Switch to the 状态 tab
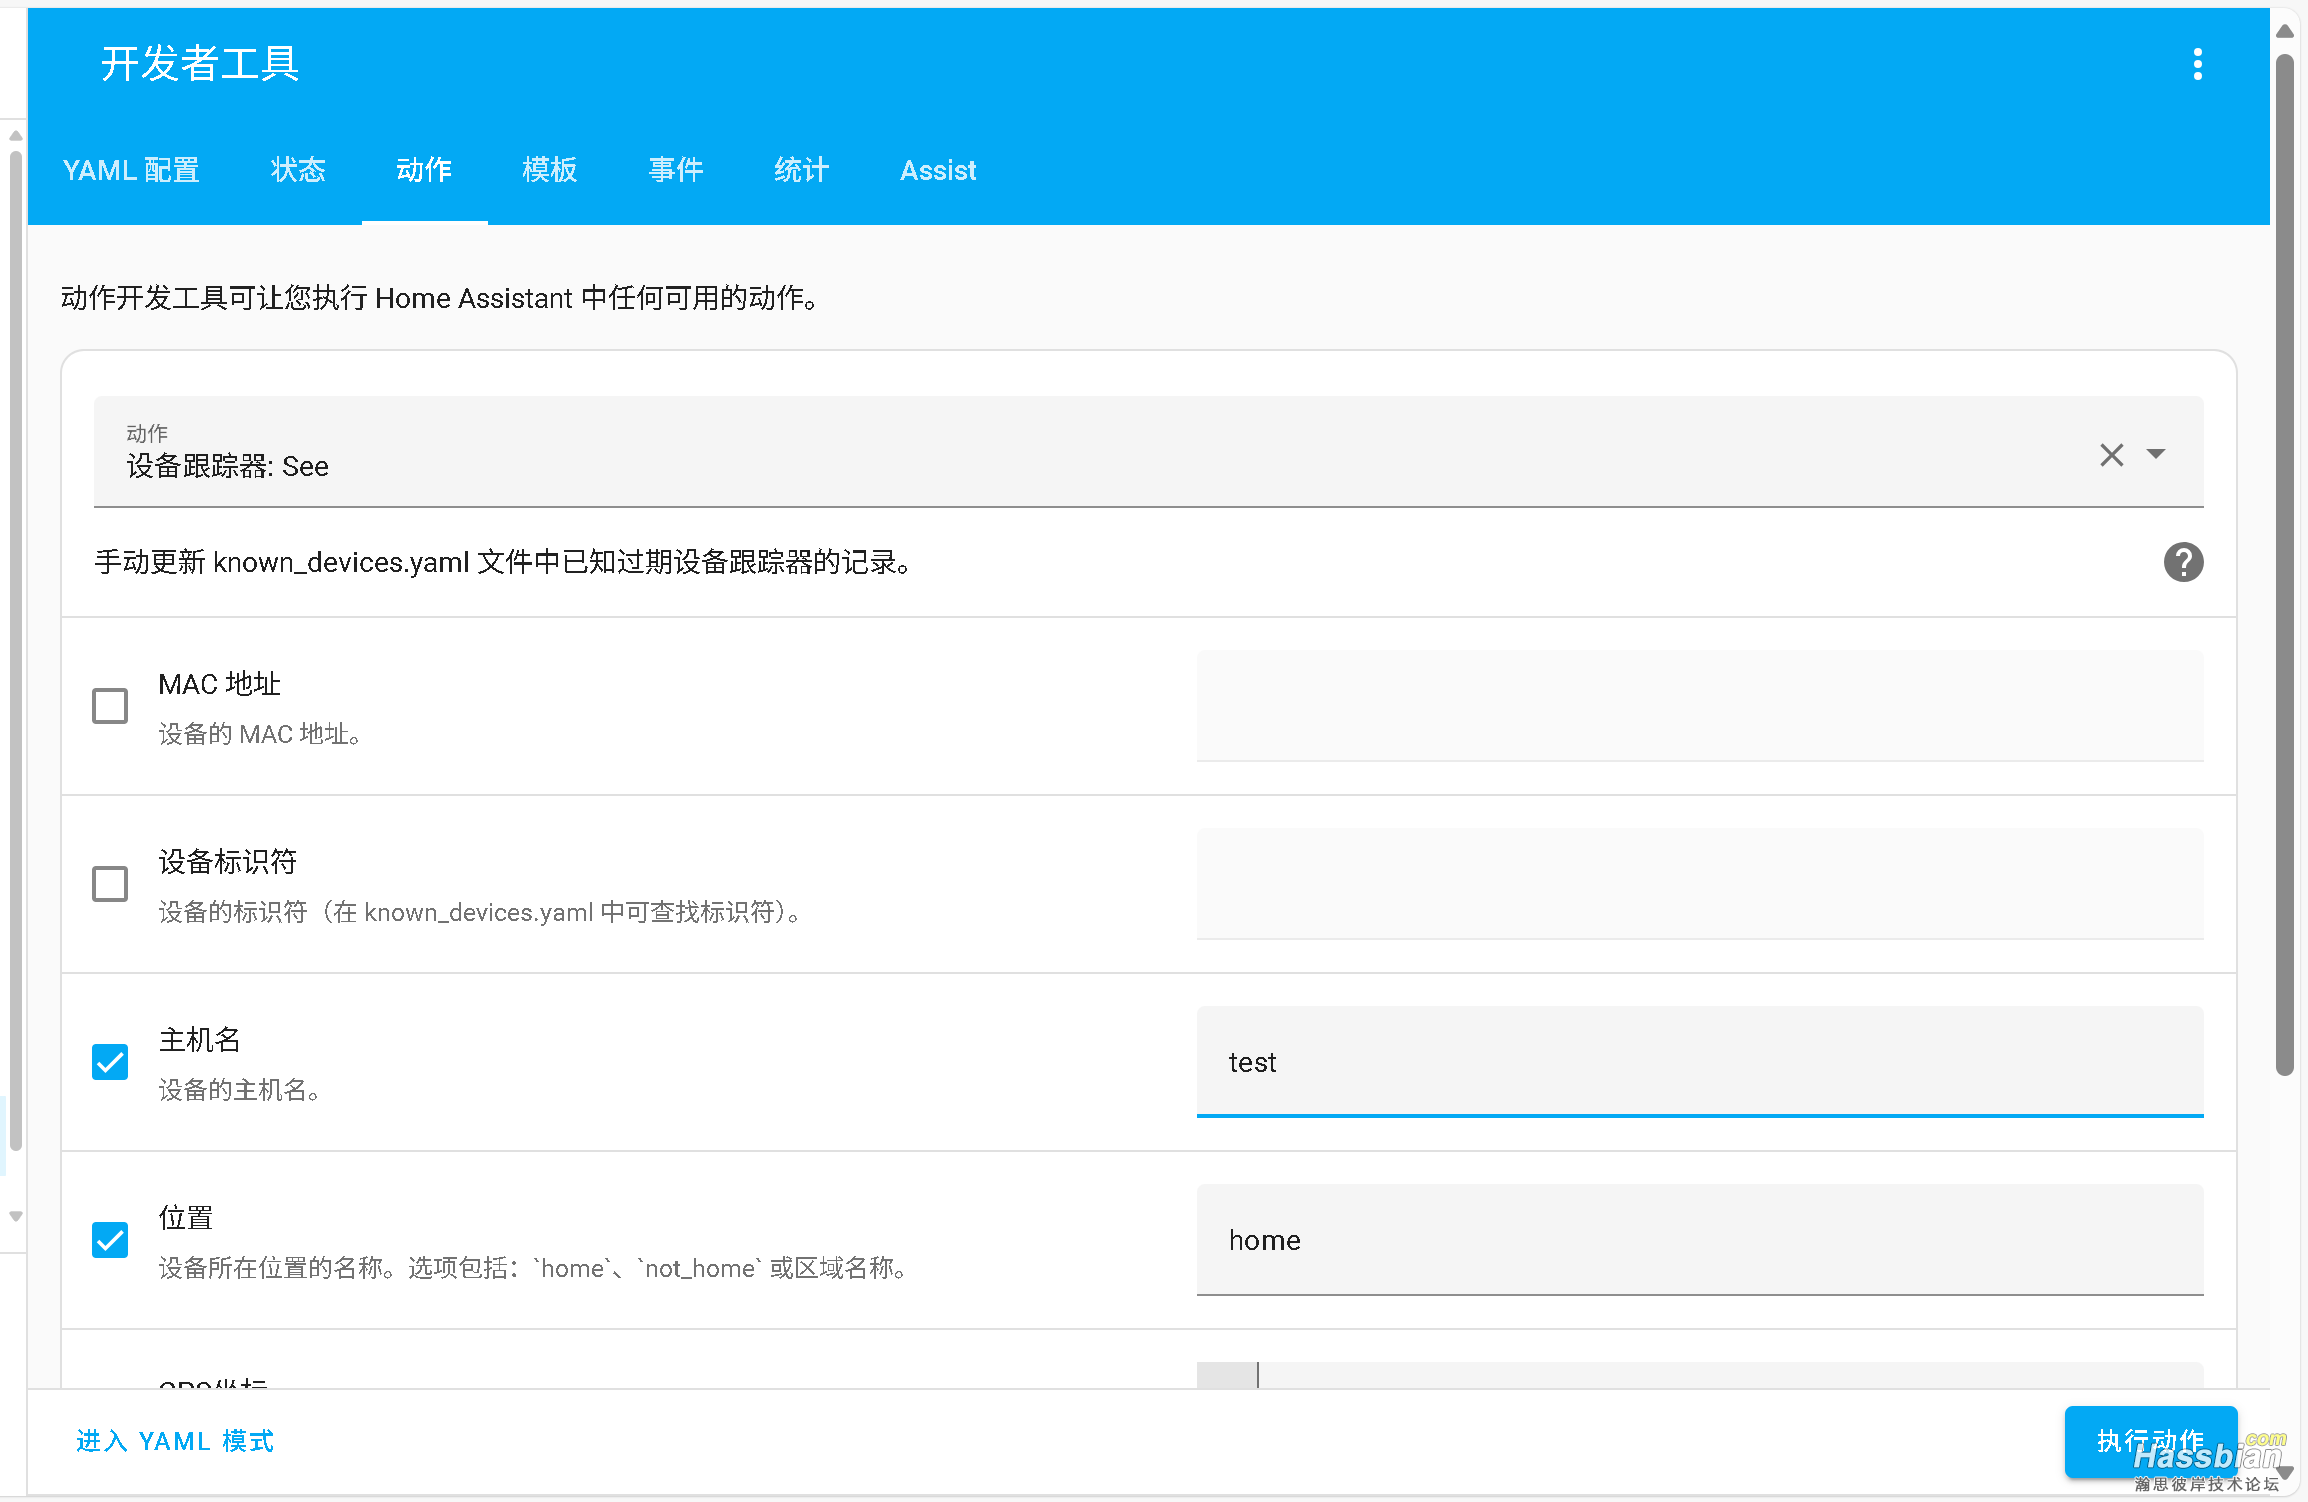 pyautogui.click(x=298, y=171)
